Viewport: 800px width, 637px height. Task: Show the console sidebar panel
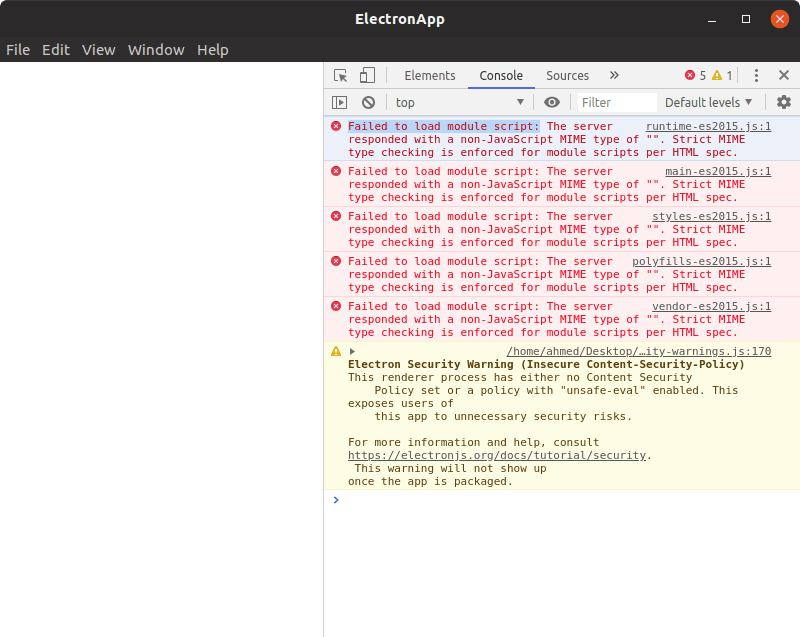(339, 103)
